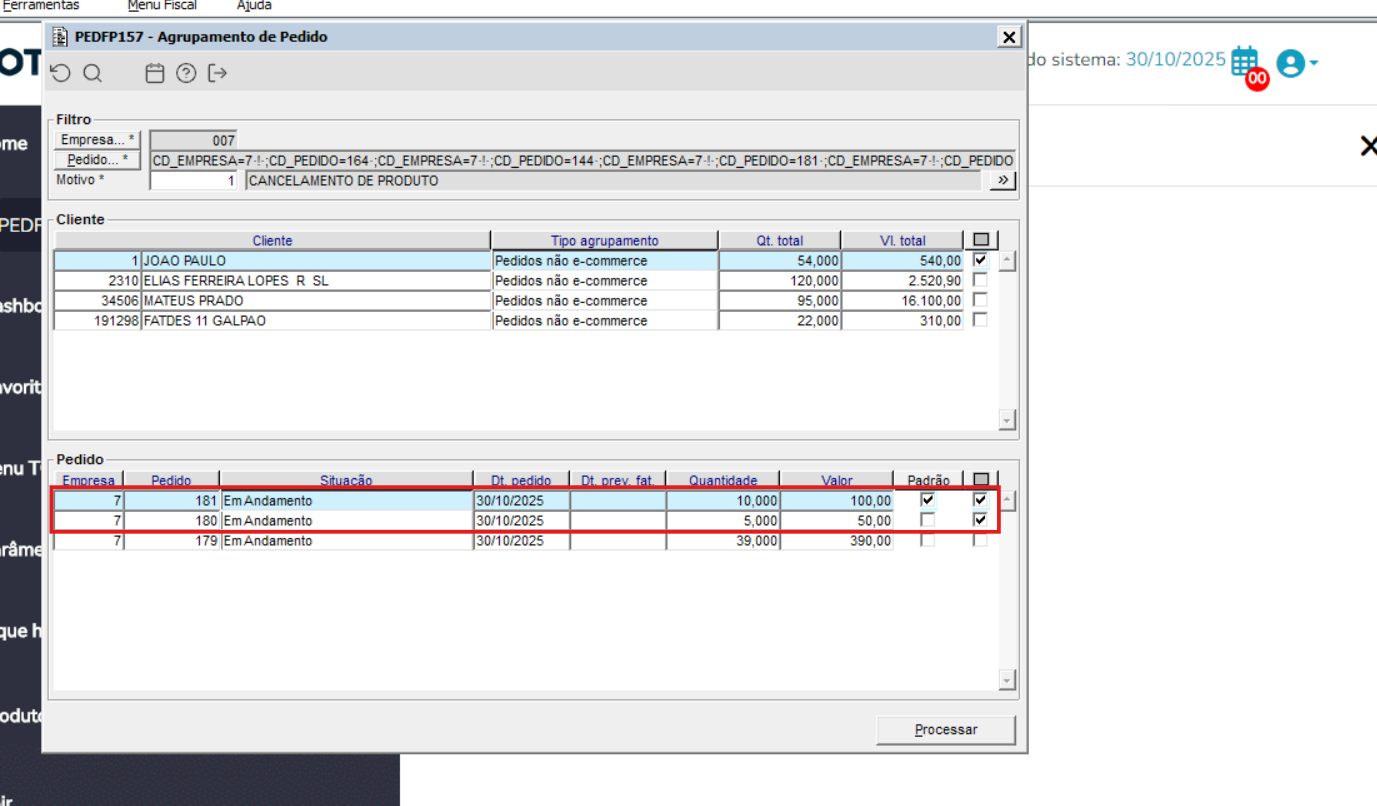Check the ELIAS FERREIRA LOPES client checkbox

[980, 280]
